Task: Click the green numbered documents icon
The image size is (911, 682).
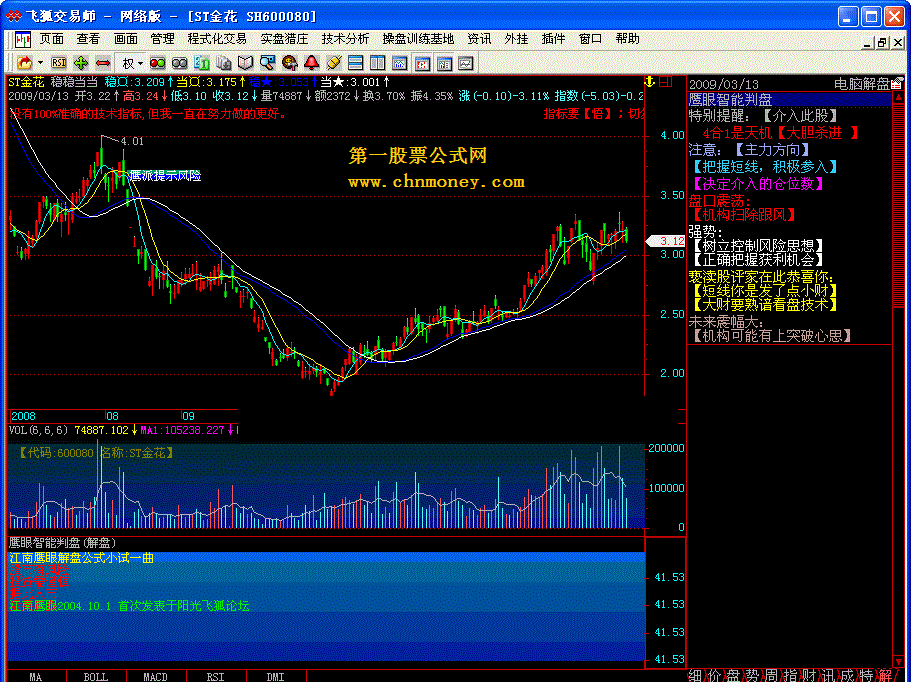Action: (x=202, y=63)
